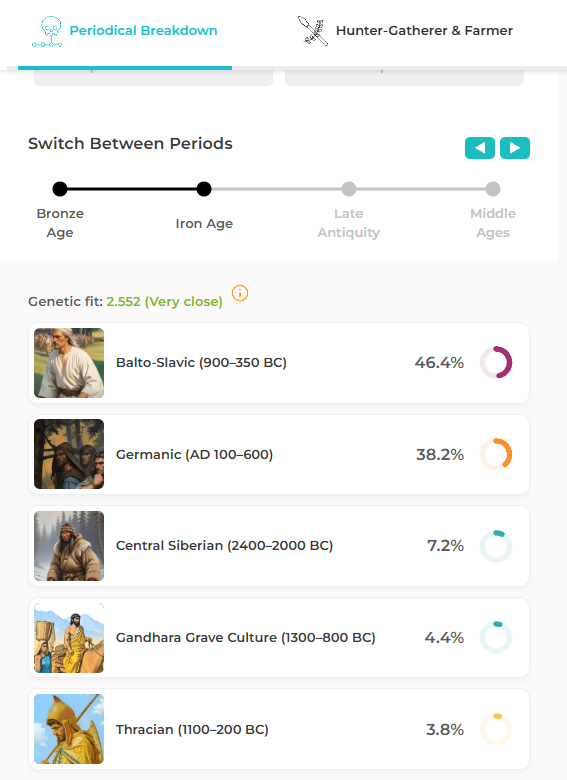
Task: Click the Germanic orange donut chart
Action: pos(496,454)
